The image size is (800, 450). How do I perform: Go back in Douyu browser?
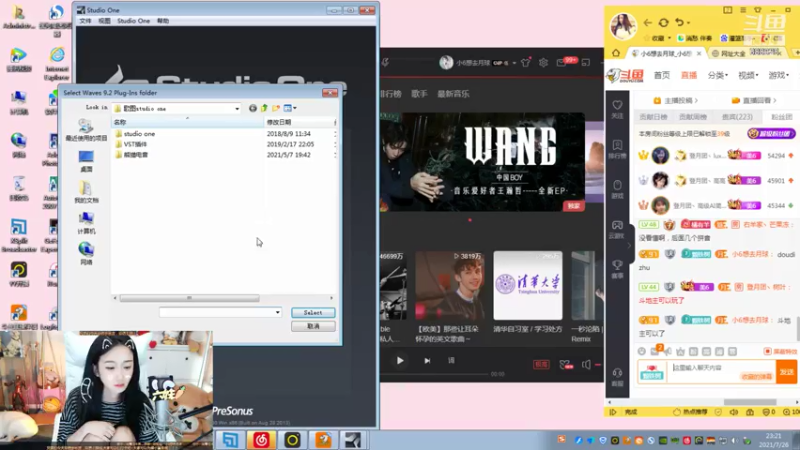tap(647, 22)
